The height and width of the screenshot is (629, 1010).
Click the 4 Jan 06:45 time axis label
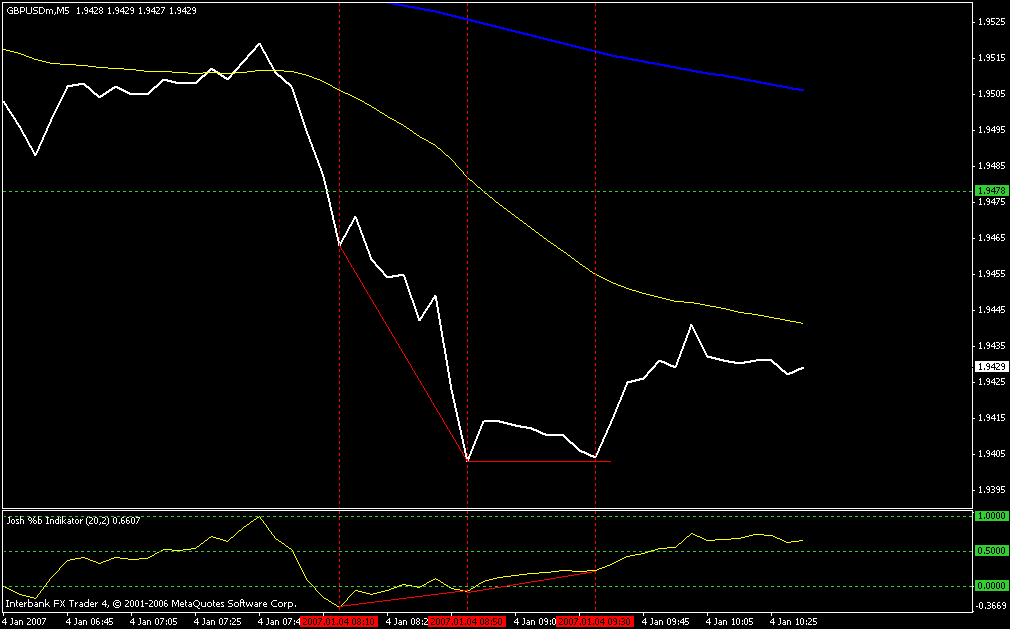[x=90, y=622]
